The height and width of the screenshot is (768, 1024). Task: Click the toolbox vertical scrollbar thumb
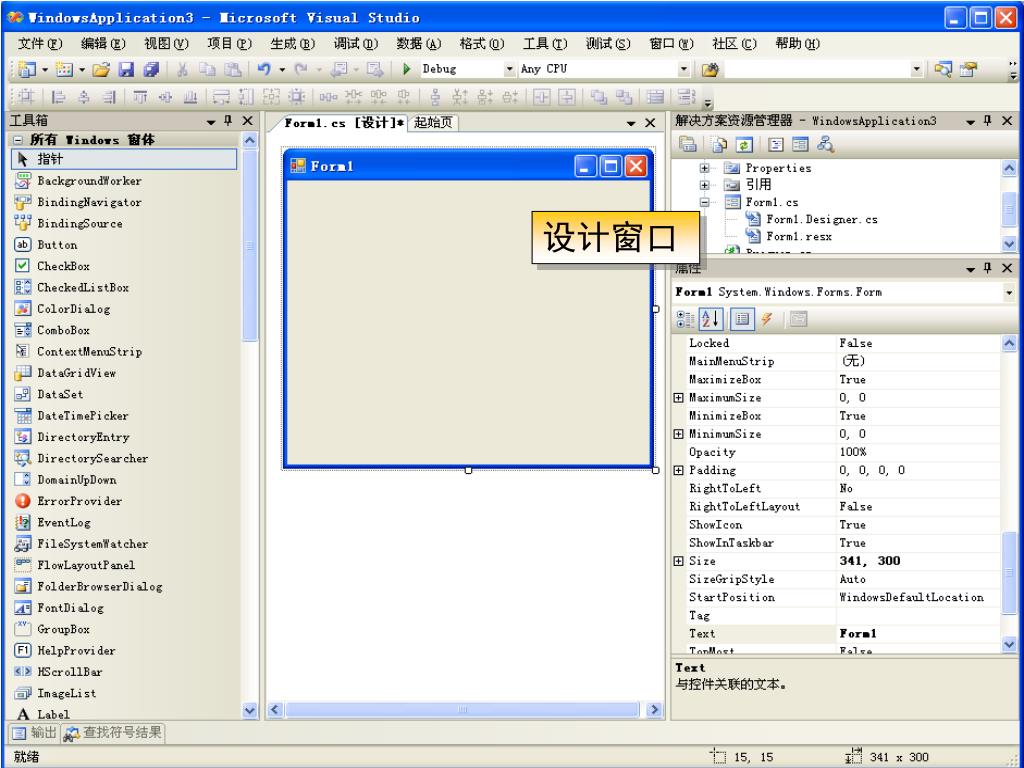250,245
